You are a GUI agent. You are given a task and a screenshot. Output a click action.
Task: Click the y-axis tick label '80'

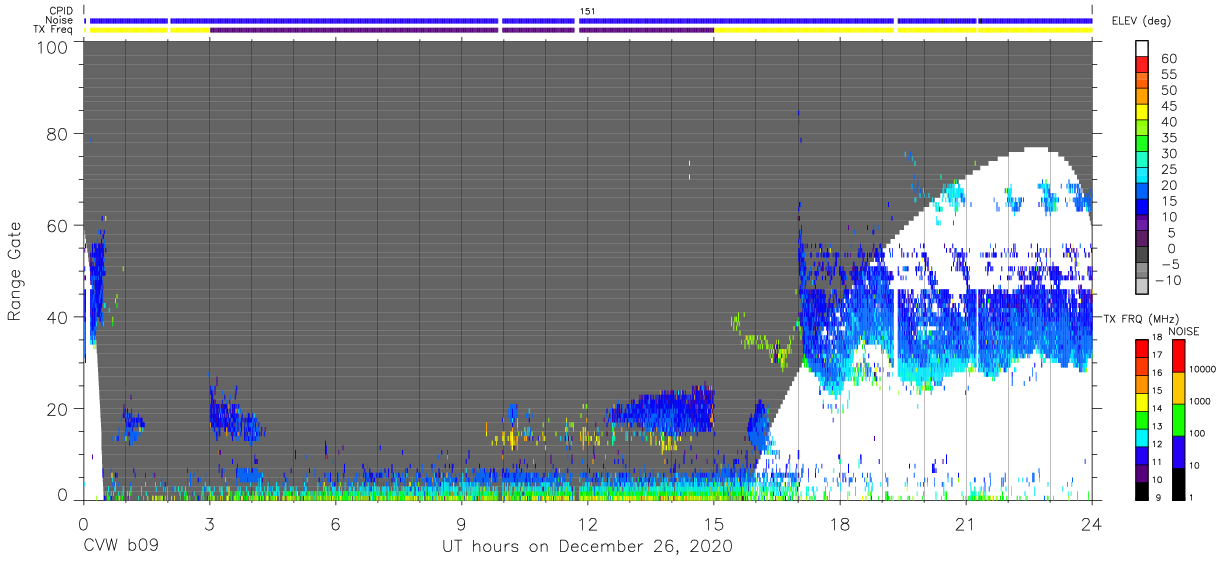[x=57, y=134]
